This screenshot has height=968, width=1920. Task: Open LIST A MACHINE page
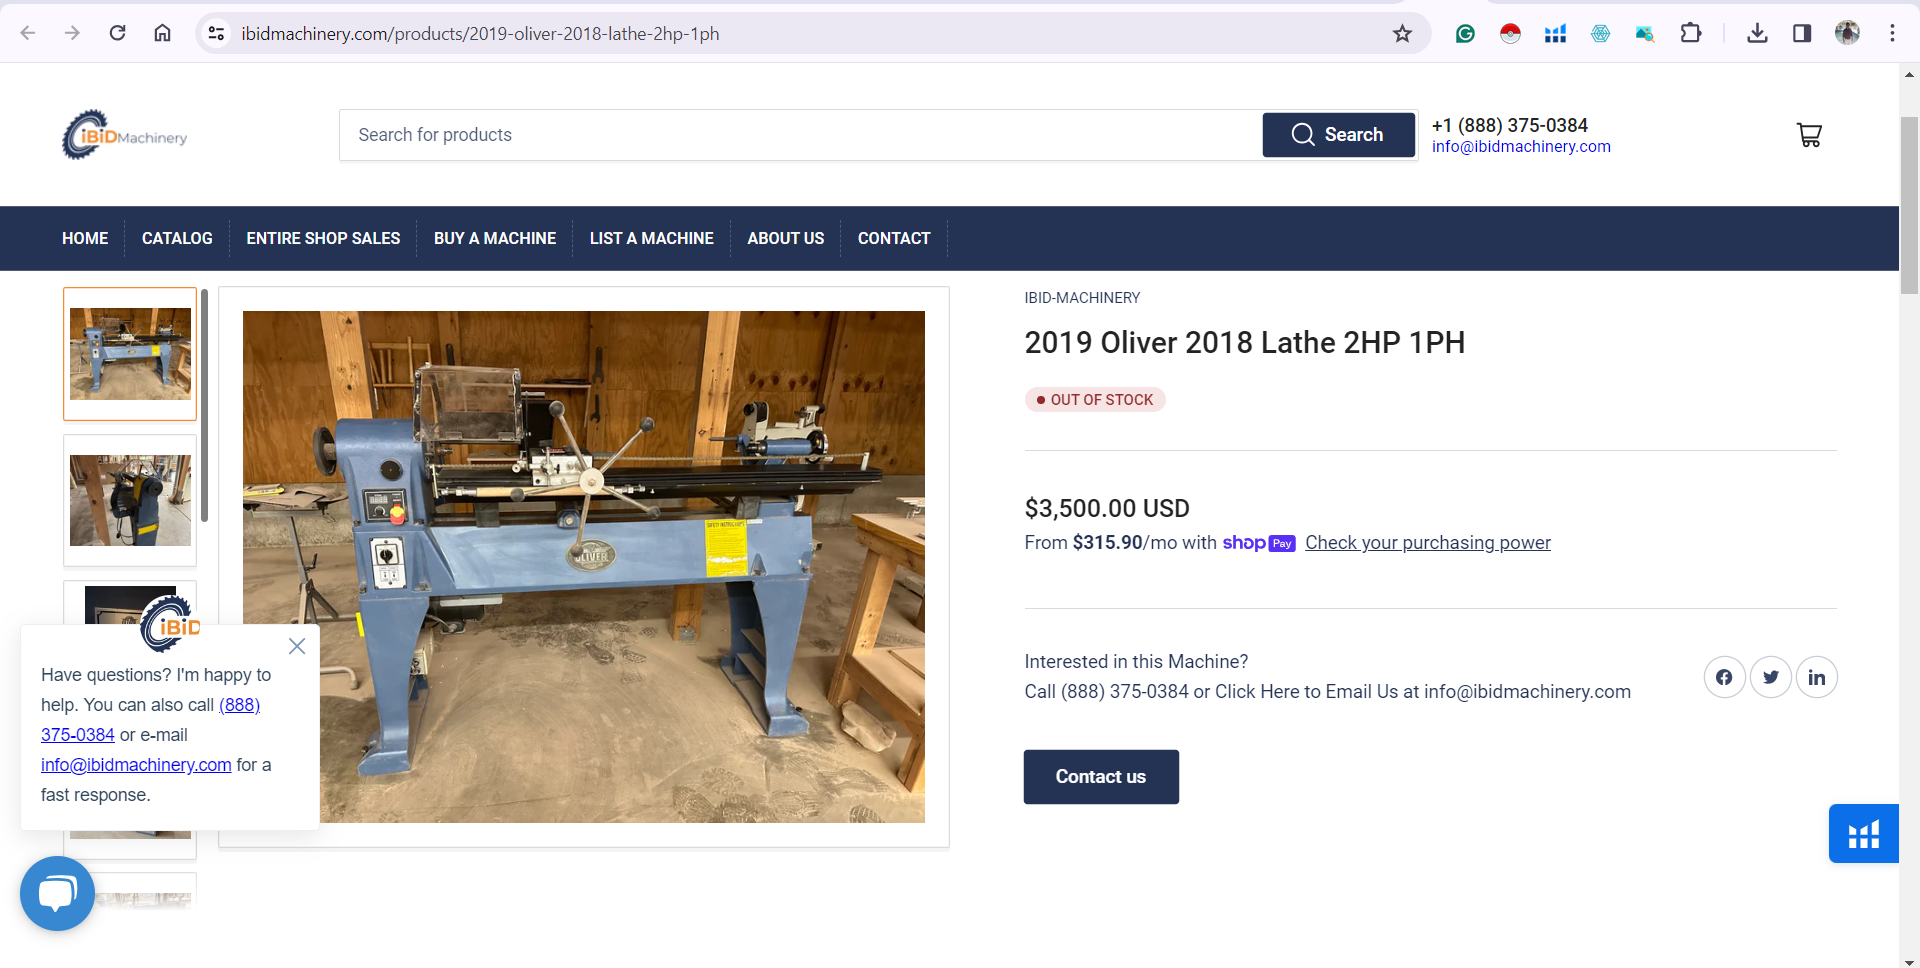tap(652, 238)
